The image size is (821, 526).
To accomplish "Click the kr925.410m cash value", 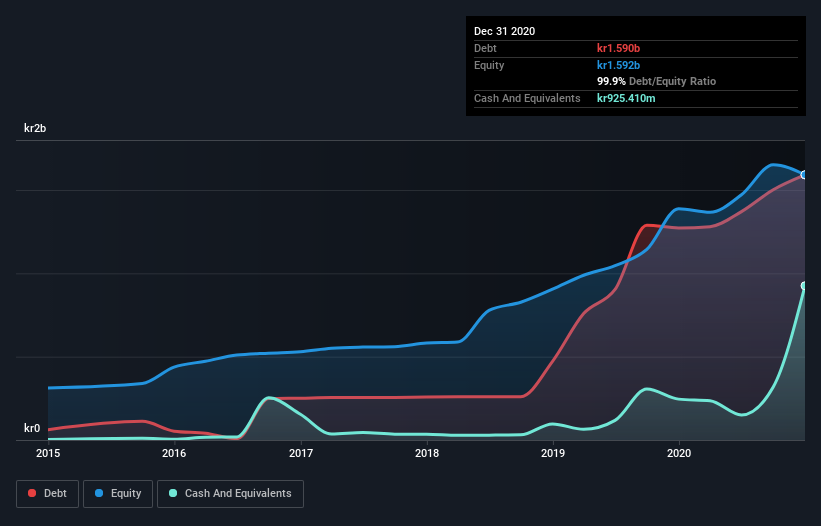I will pos(626,98).
